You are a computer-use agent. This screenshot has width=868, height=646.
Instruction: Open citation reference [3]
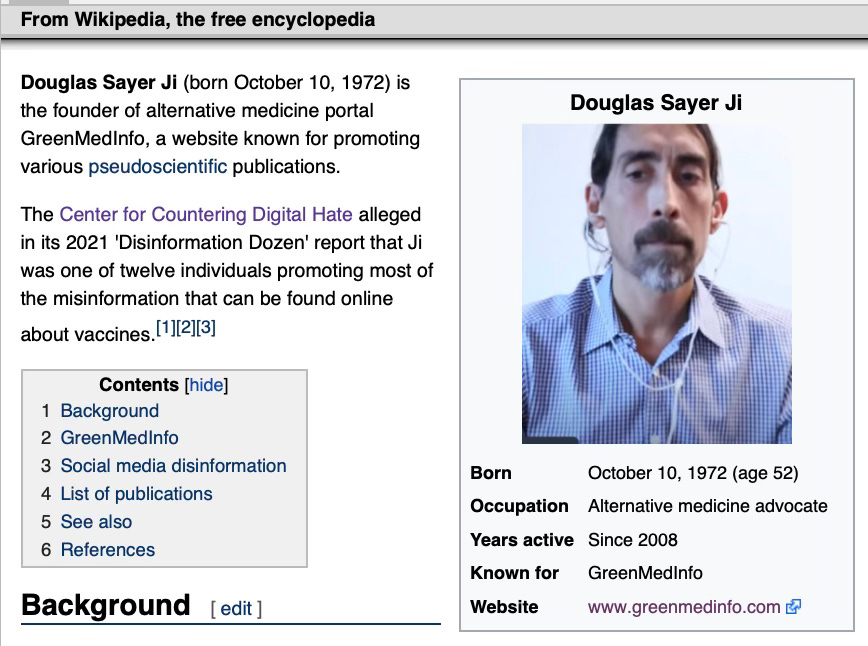click(x=206, y=328)
